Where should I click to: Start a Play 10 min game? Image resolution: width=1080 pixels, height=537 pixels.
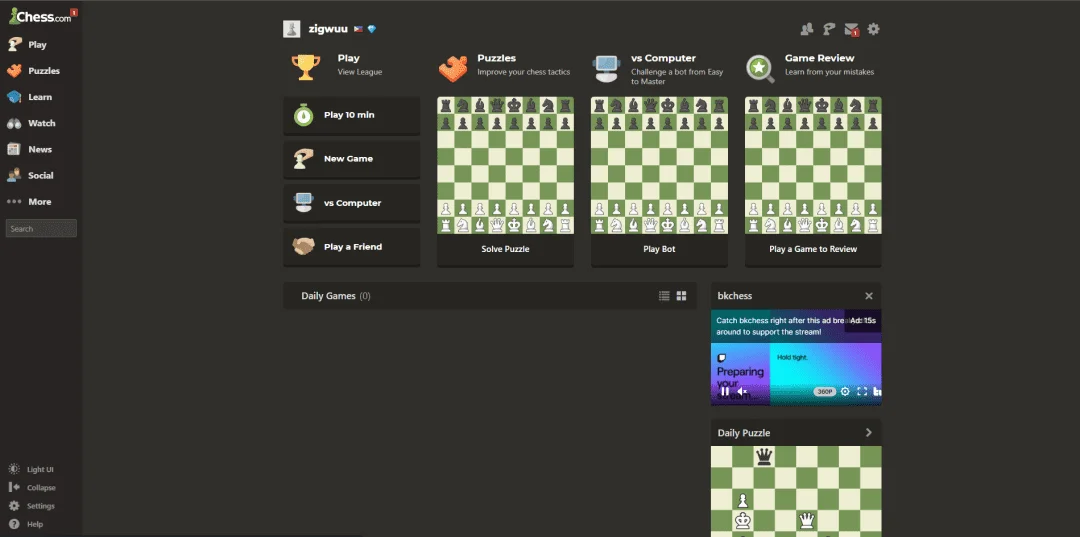351,115
